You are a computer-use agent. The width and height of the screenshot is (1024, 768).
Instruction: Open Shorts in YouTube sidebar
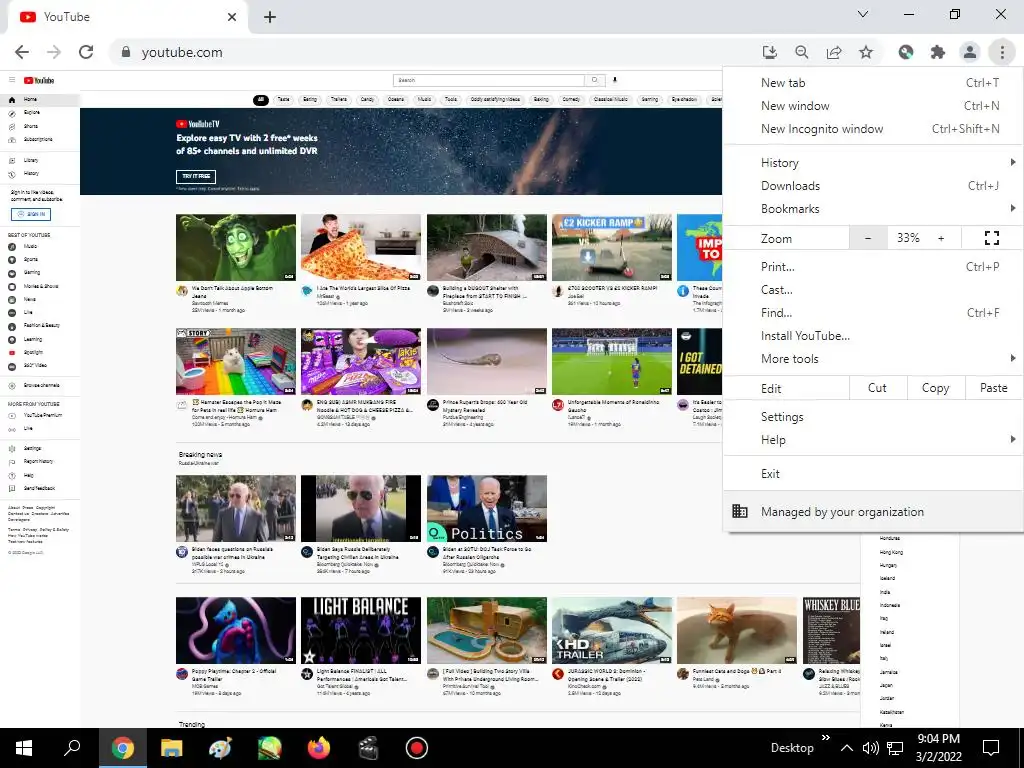[x=31, y=126]
